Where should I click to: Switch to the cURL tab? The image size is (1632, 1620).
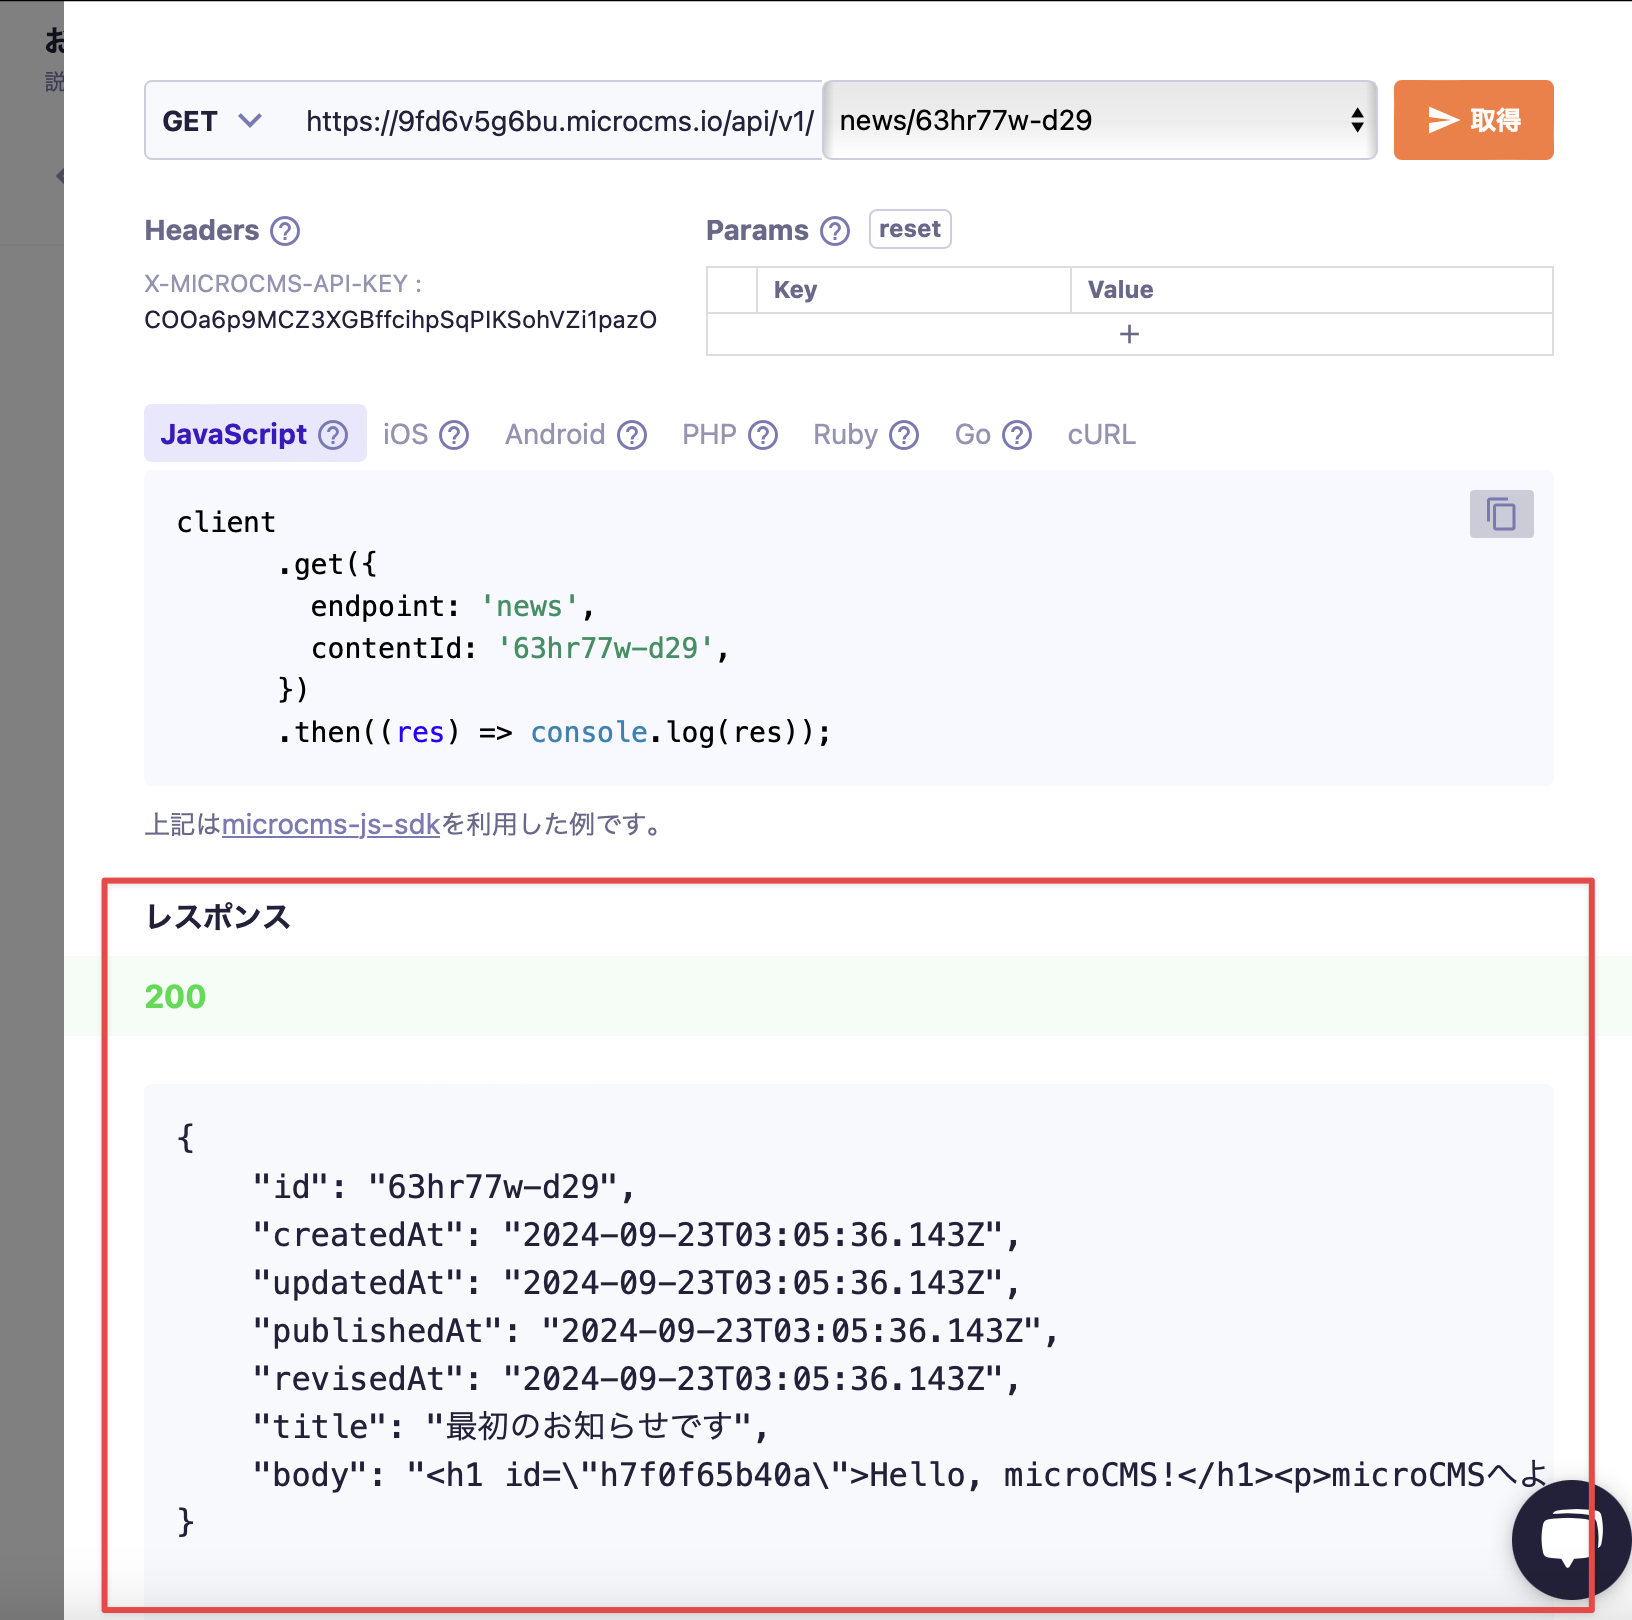pos(1101,435)
